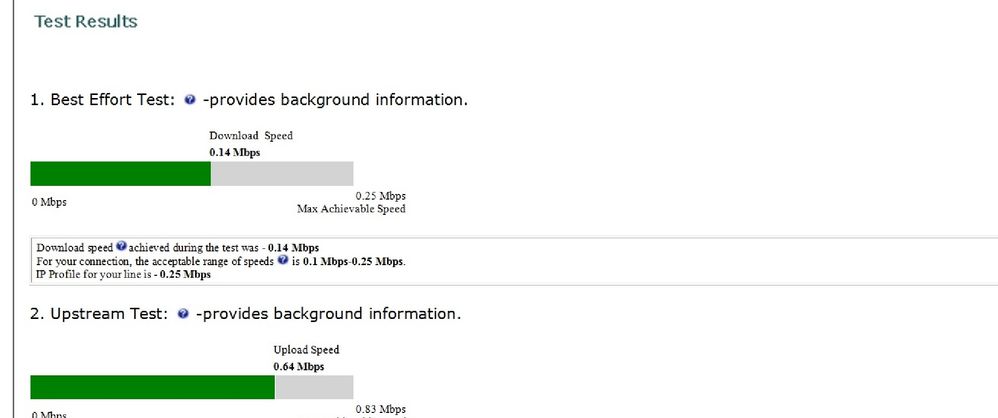This screenshot has width=998, height=418.
Task: Click bold '0.14 Mbps' value above download bar
Action: 235,153
